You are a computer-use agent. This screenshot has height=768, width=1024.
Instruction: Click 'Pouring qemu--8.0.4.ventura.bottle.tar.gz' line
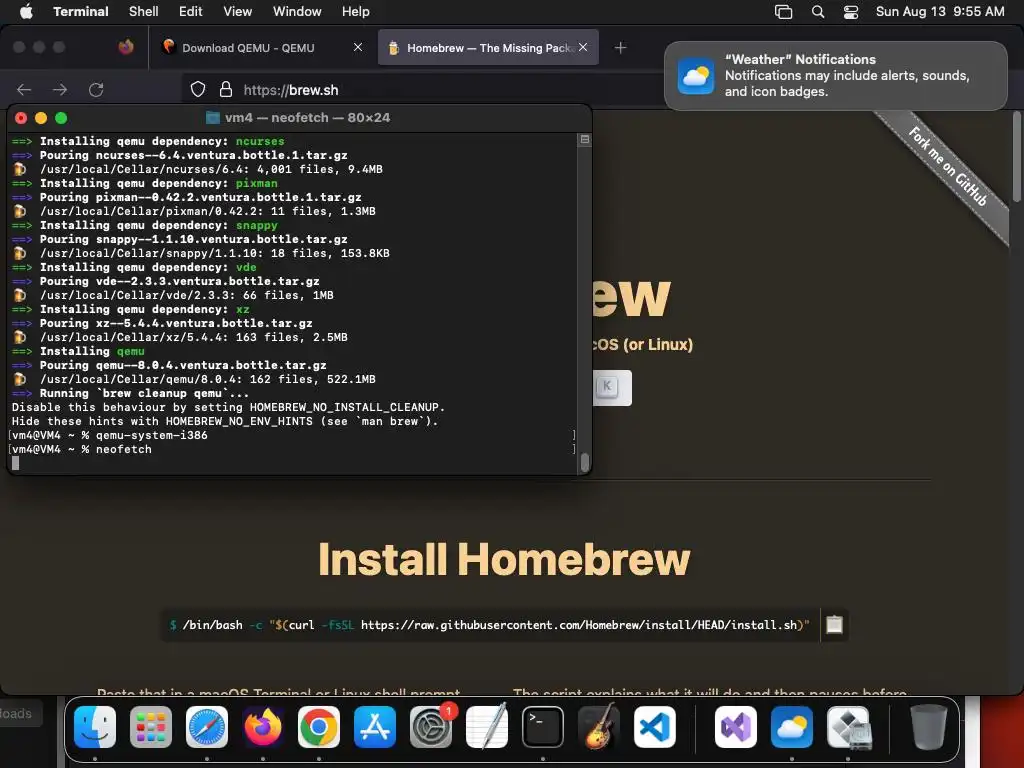pos(183,365)
